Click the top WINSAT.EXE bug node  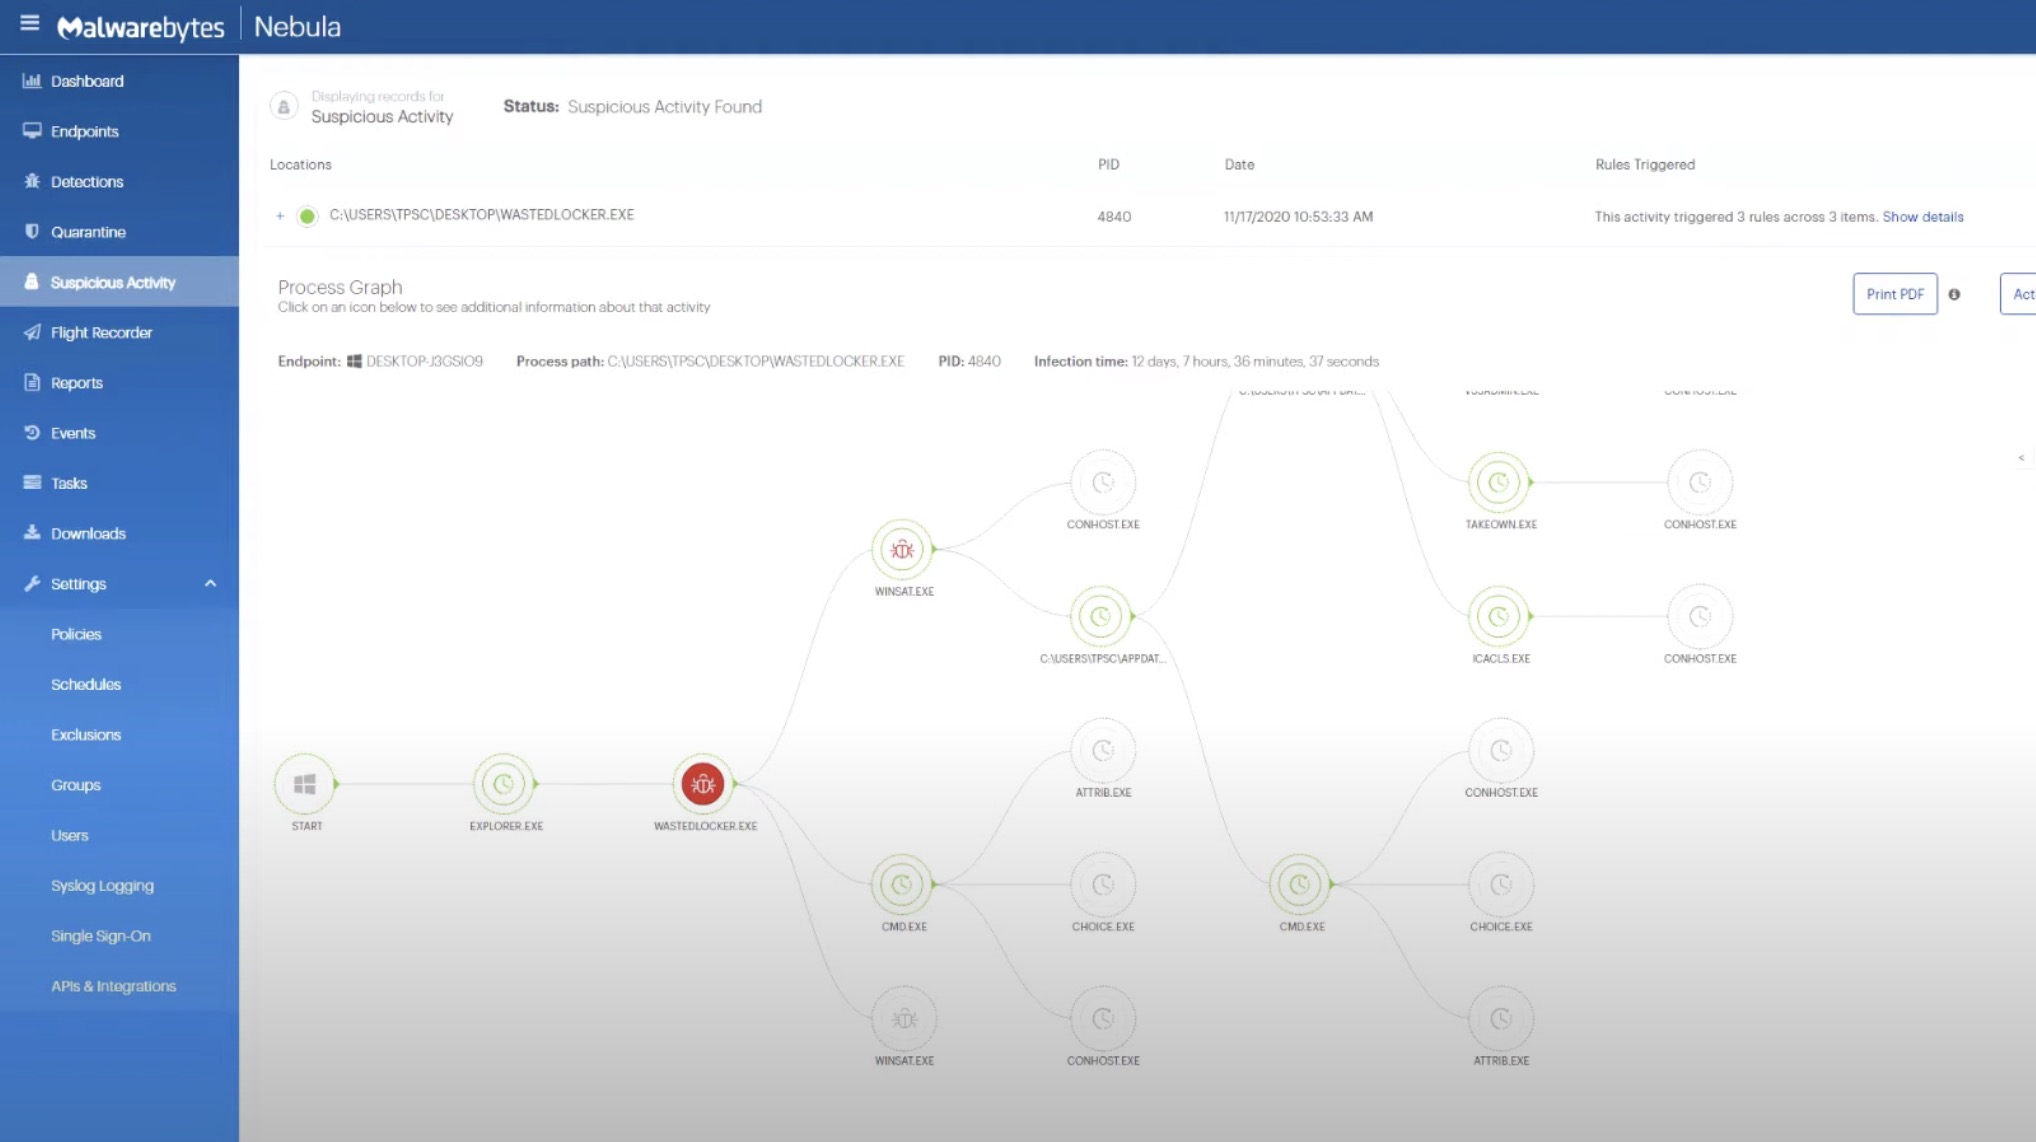click(902, 549)
